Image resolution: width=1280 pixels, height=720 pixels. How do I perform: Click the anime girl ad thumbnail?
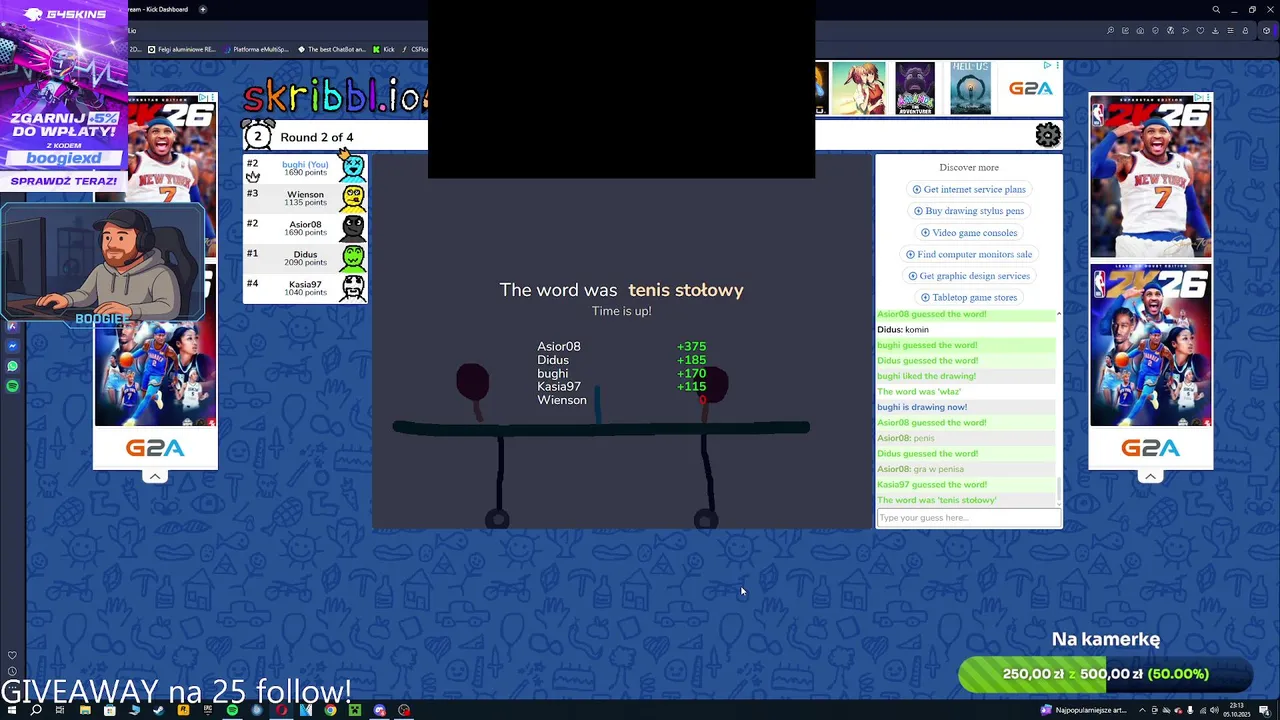coord(859,88)
